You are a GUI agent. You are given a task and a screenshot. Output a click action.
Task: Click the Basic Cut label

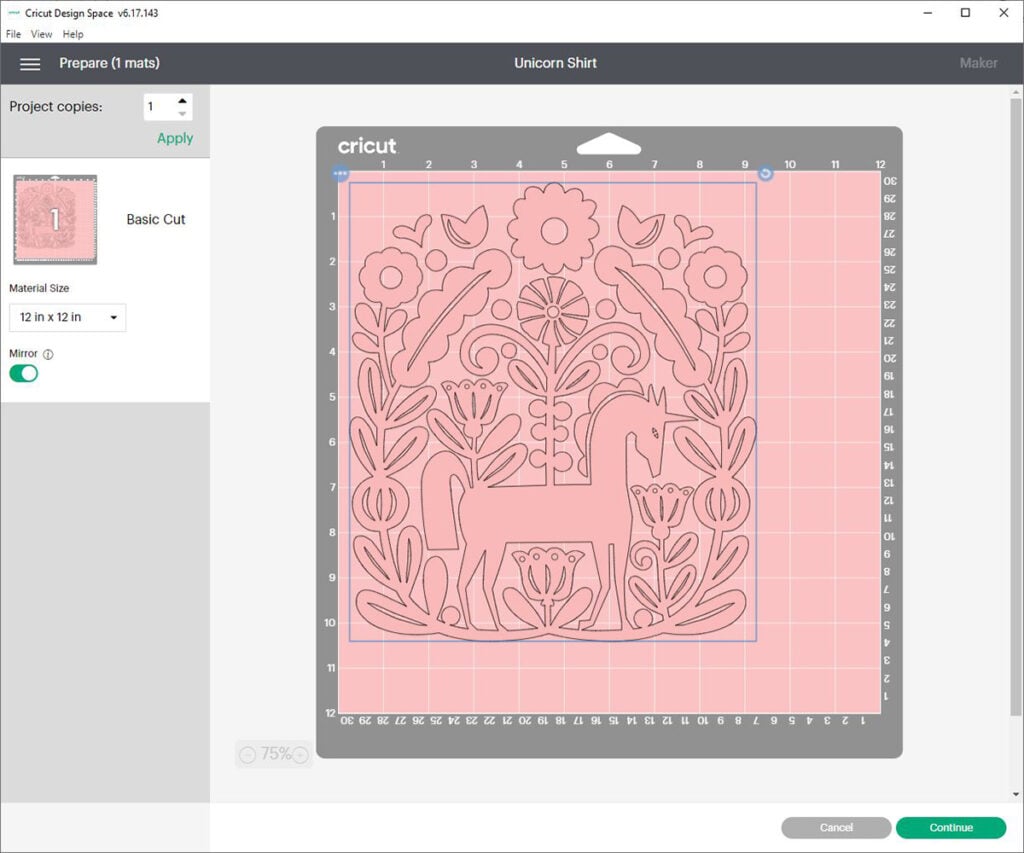click(x=155, y=219)
